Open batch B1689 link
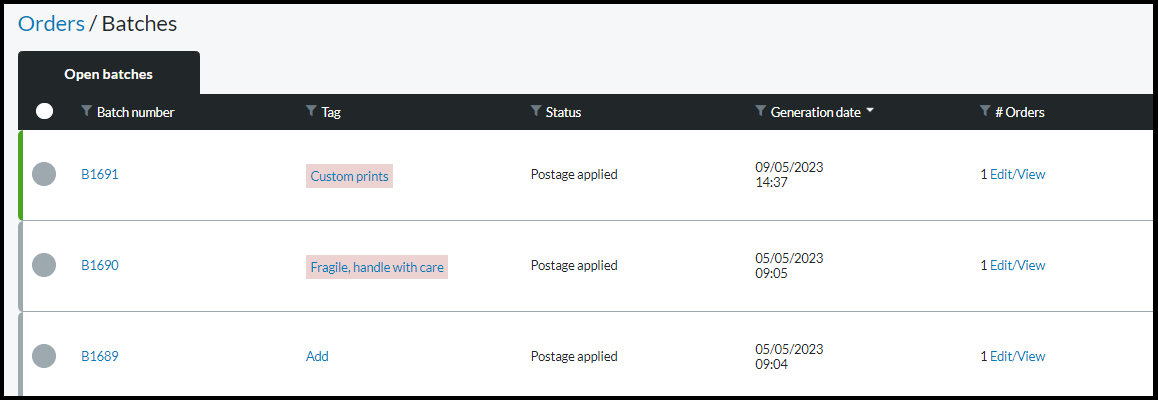This screenshot has width=1158, height=400. click(x=100, y=356)
